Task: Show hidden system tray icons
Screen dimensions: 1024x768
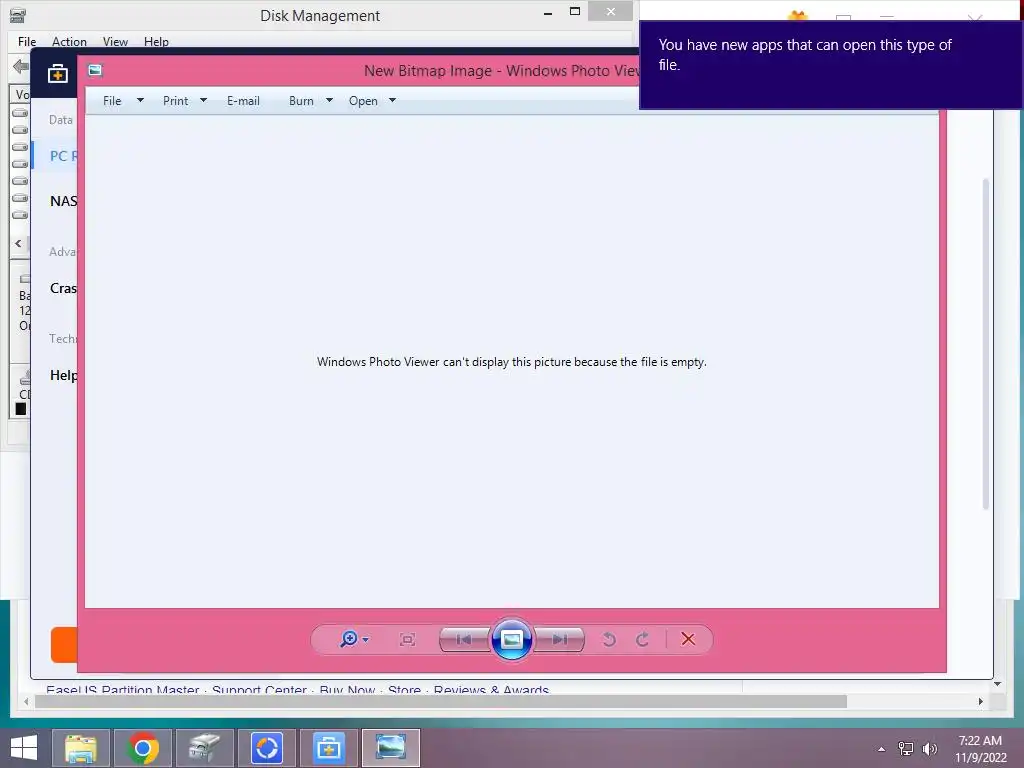Action: pos(881,749)
